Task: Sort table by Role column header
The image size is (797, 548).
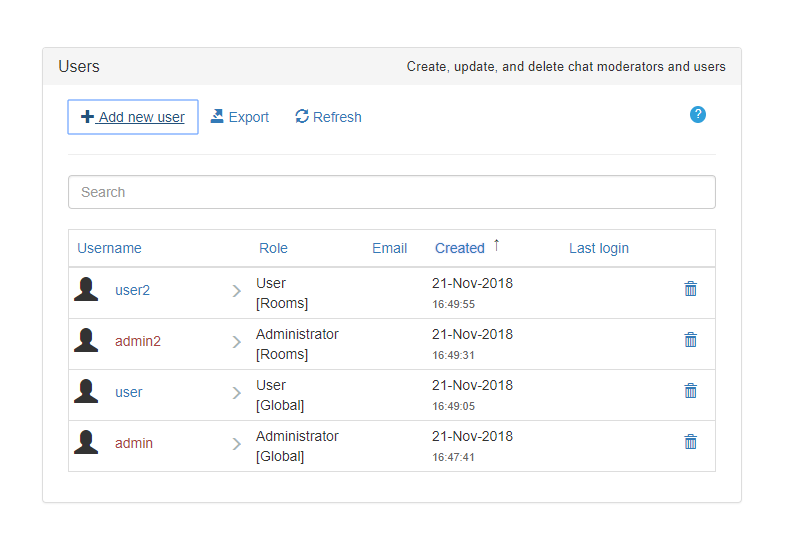Action: 273,248
